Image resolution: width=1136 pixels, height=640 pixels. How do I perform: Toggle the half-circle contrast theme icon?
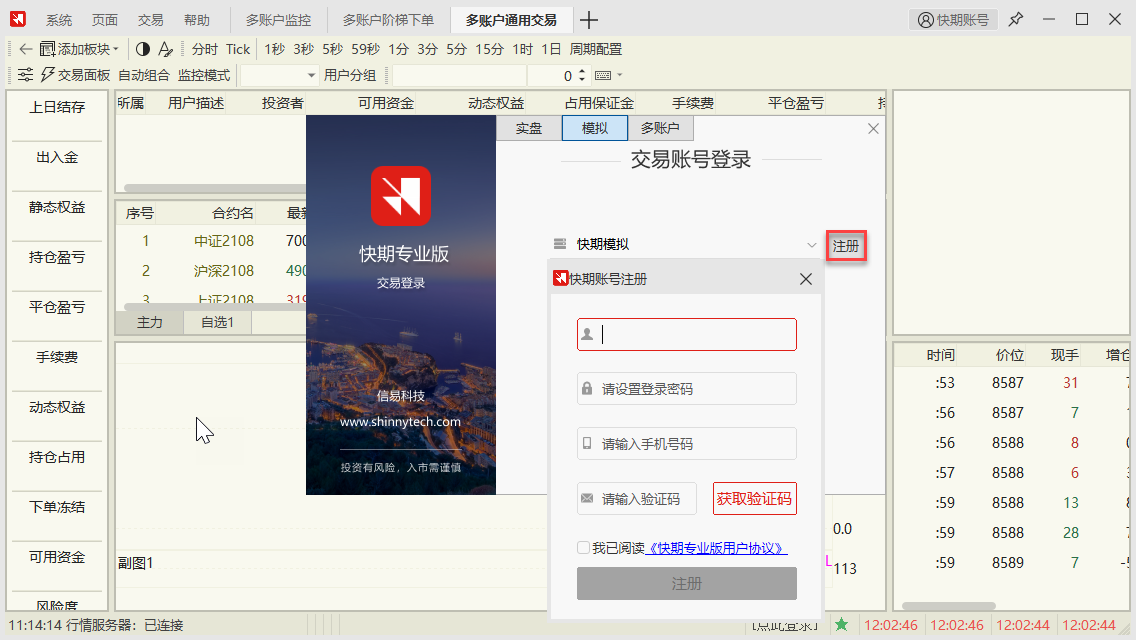(x=143, y=49)
